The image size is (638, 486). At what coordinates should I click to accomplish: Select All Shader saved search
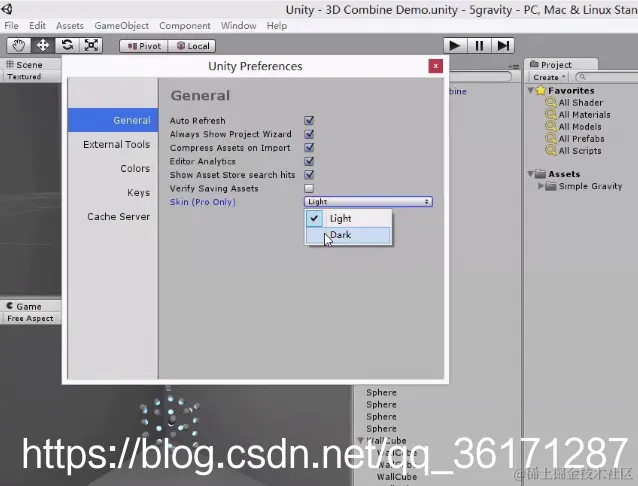click(x=580, y=103)
